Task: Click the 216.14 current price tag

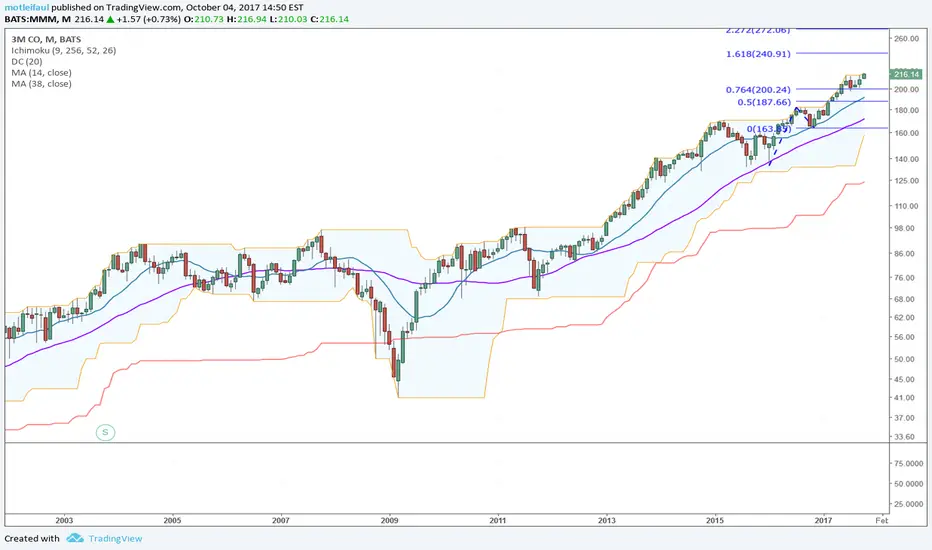Action: click(x=906, y=74)
